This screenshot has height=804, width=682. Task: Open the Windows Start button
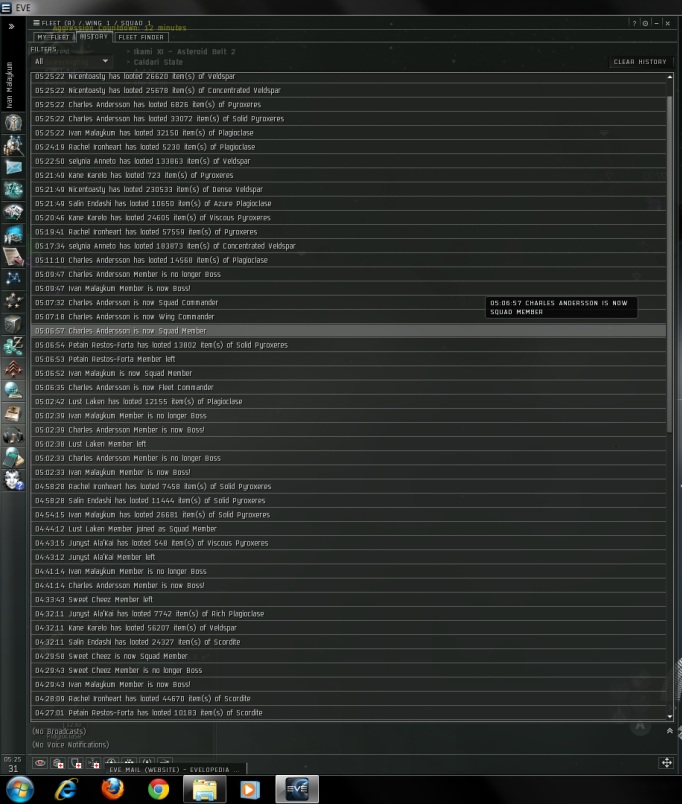tap(20, 789)
